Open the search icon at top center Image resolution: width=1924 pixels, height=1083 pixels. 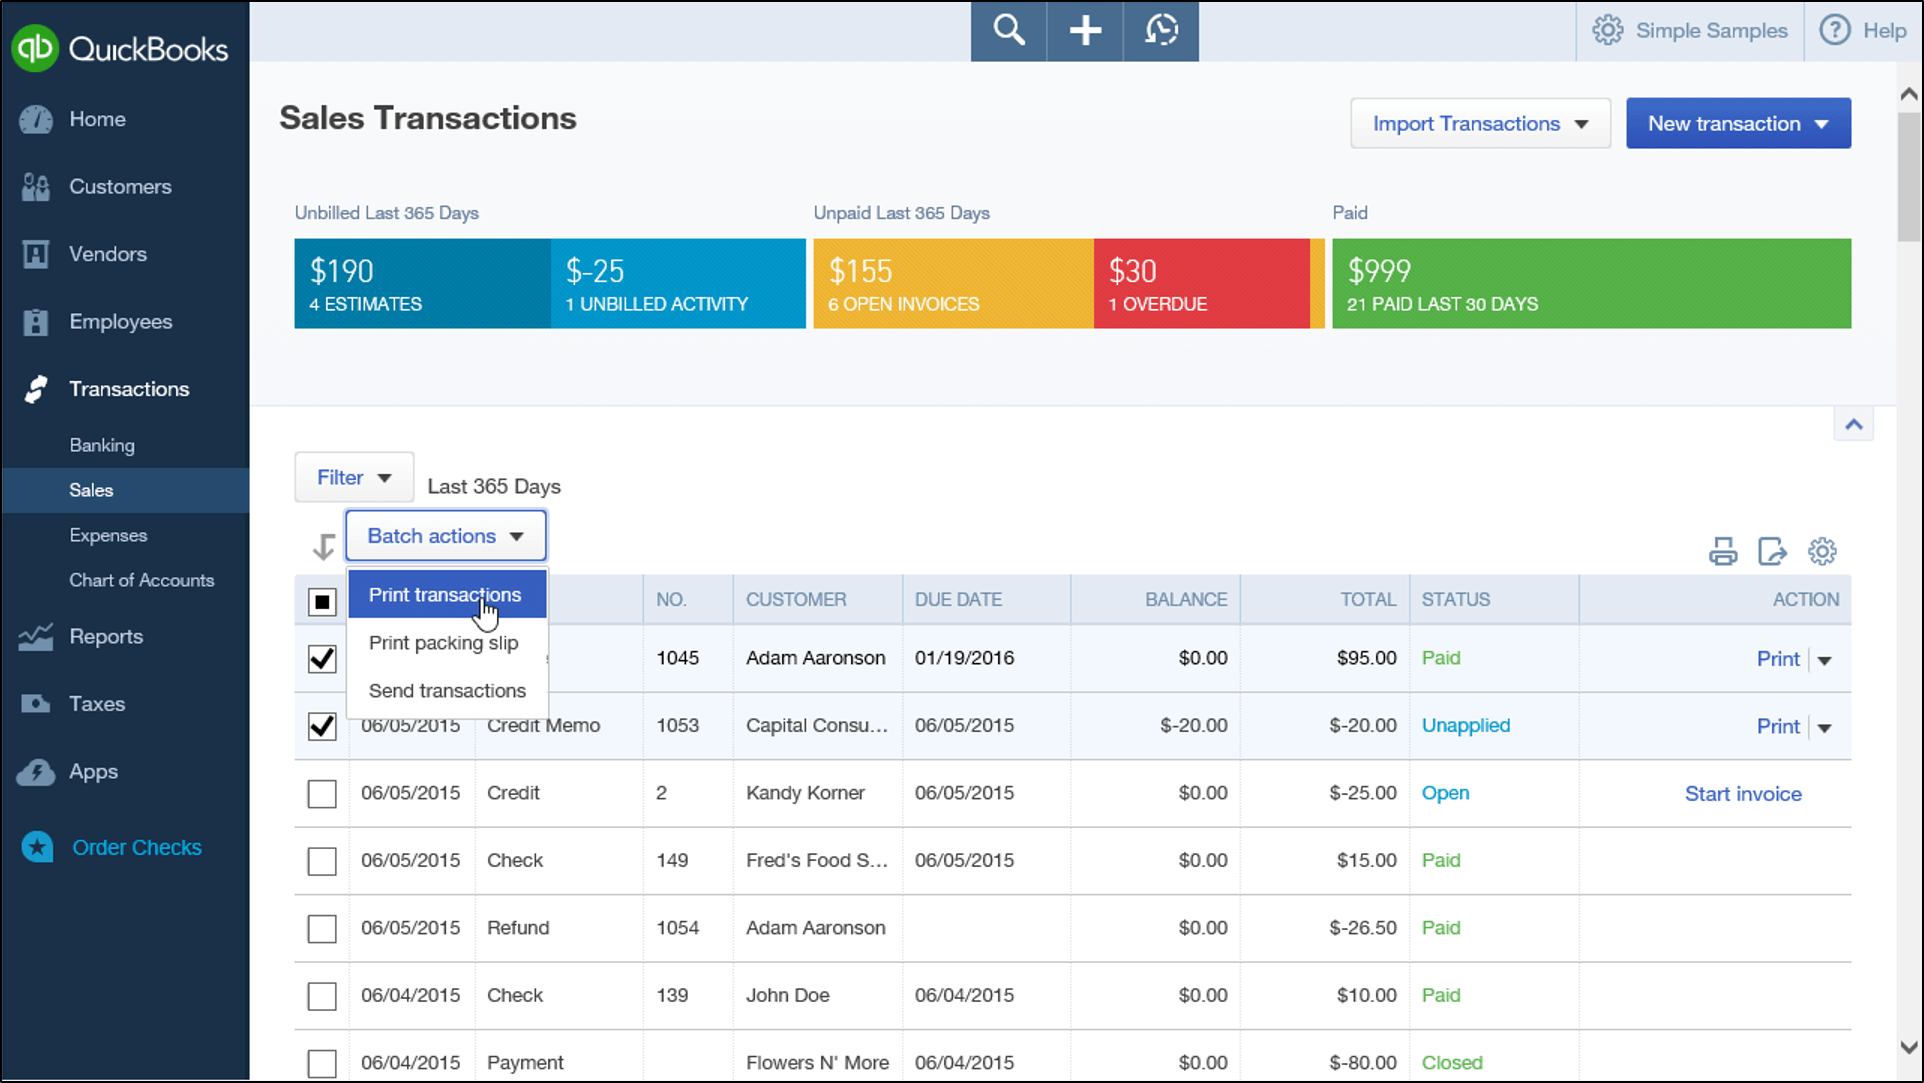tap(1008, 30)
